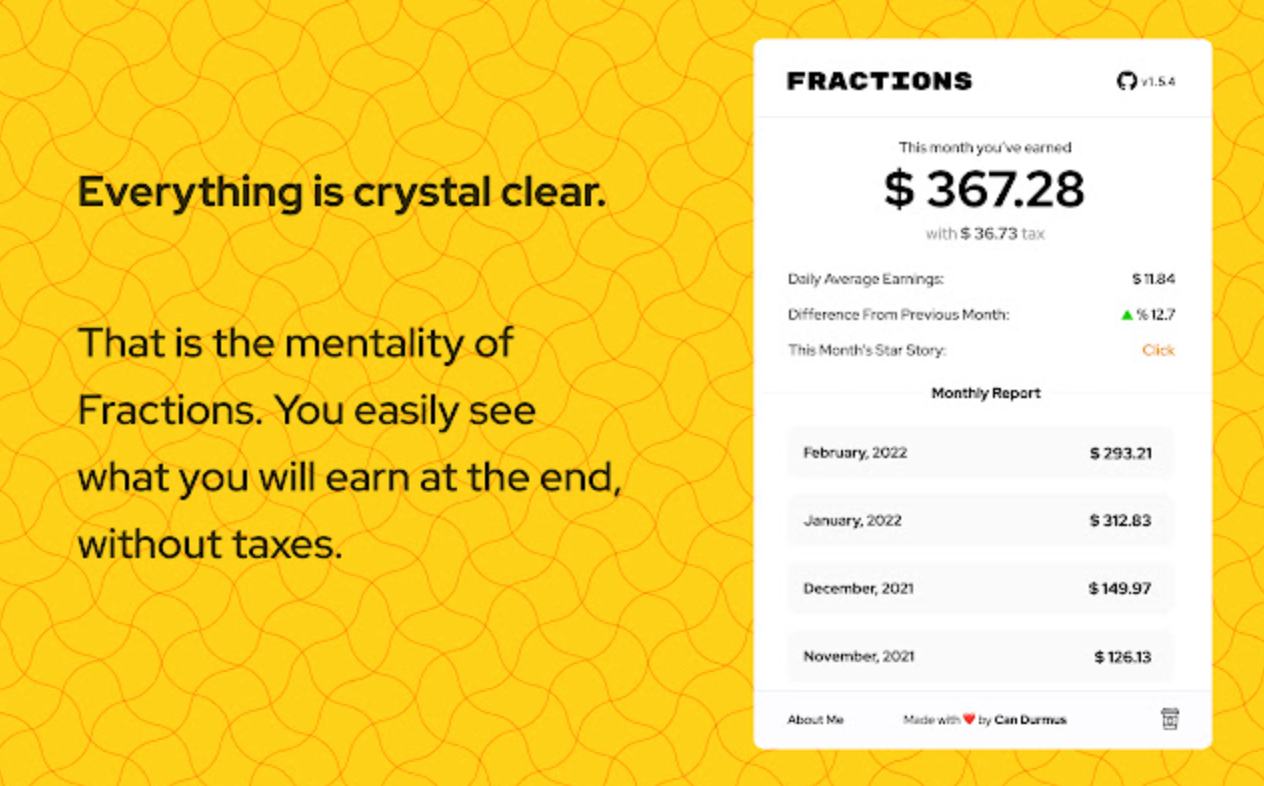The width and height of the screenshot is (1264, 786).
Task: Select the February, 2022 report row
Action: click(x=980, y=453)
